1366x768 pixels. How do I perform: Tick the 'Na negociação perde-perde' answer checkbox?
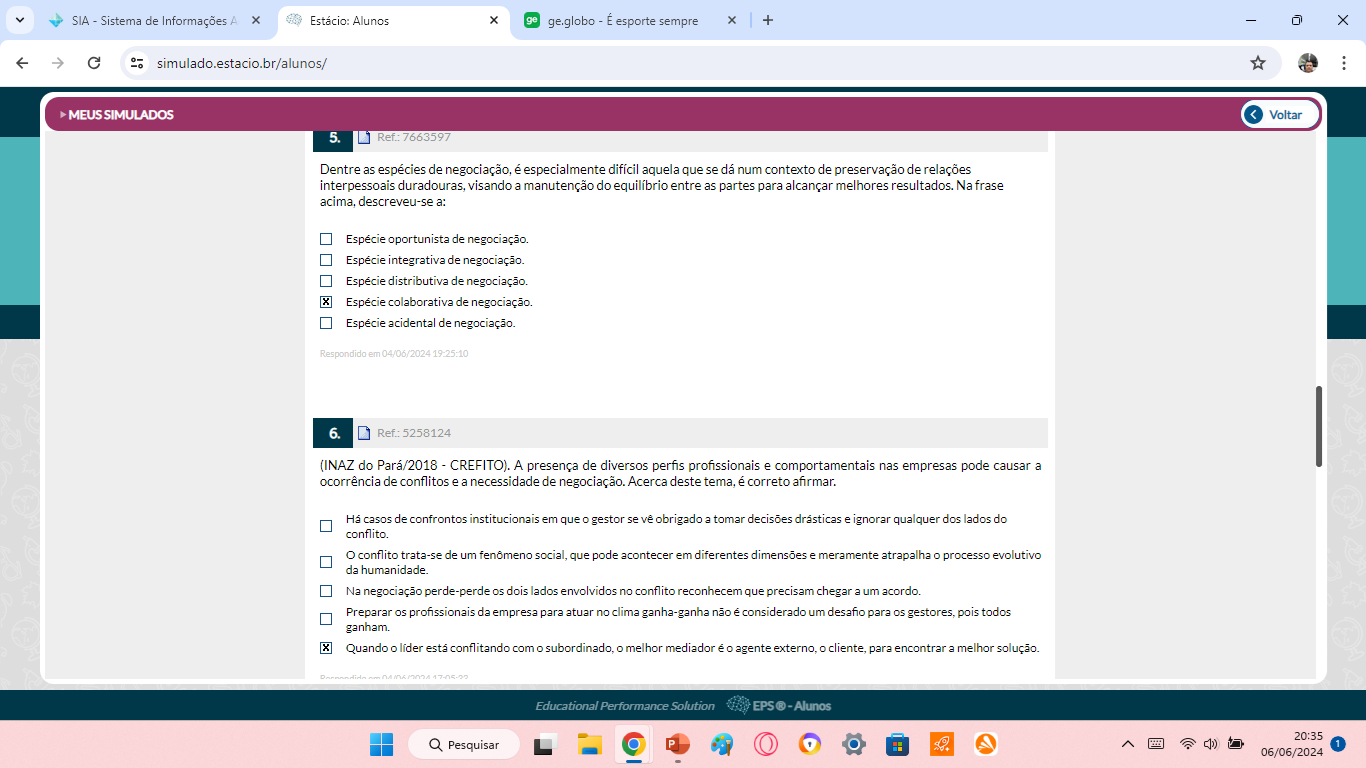[x=326, y=591]
